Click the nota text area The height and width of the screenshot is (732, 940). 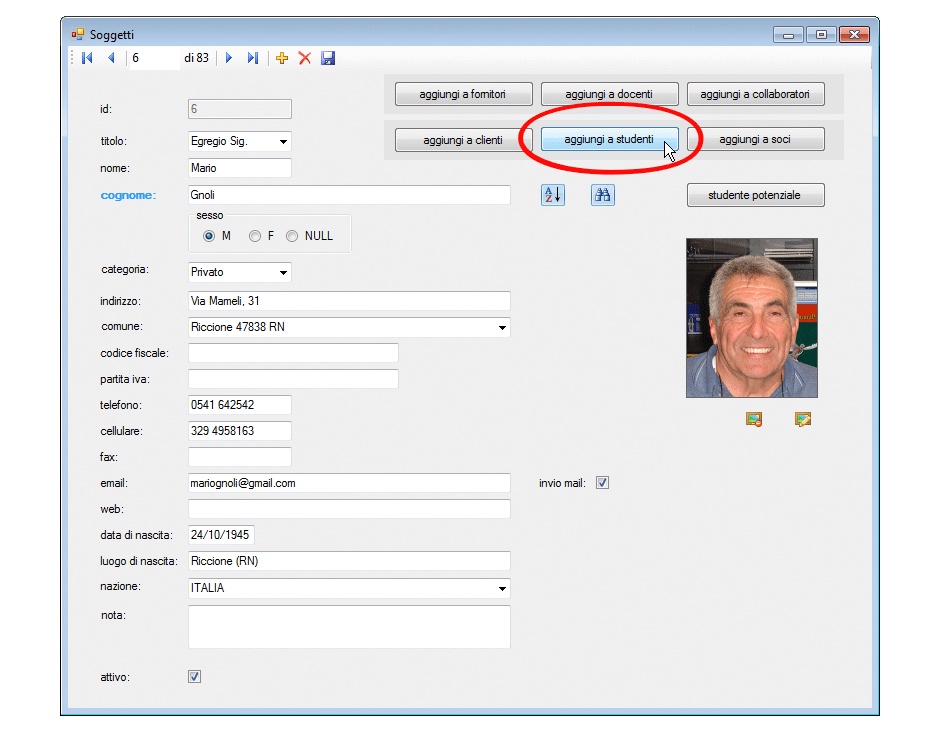(349, 627)
